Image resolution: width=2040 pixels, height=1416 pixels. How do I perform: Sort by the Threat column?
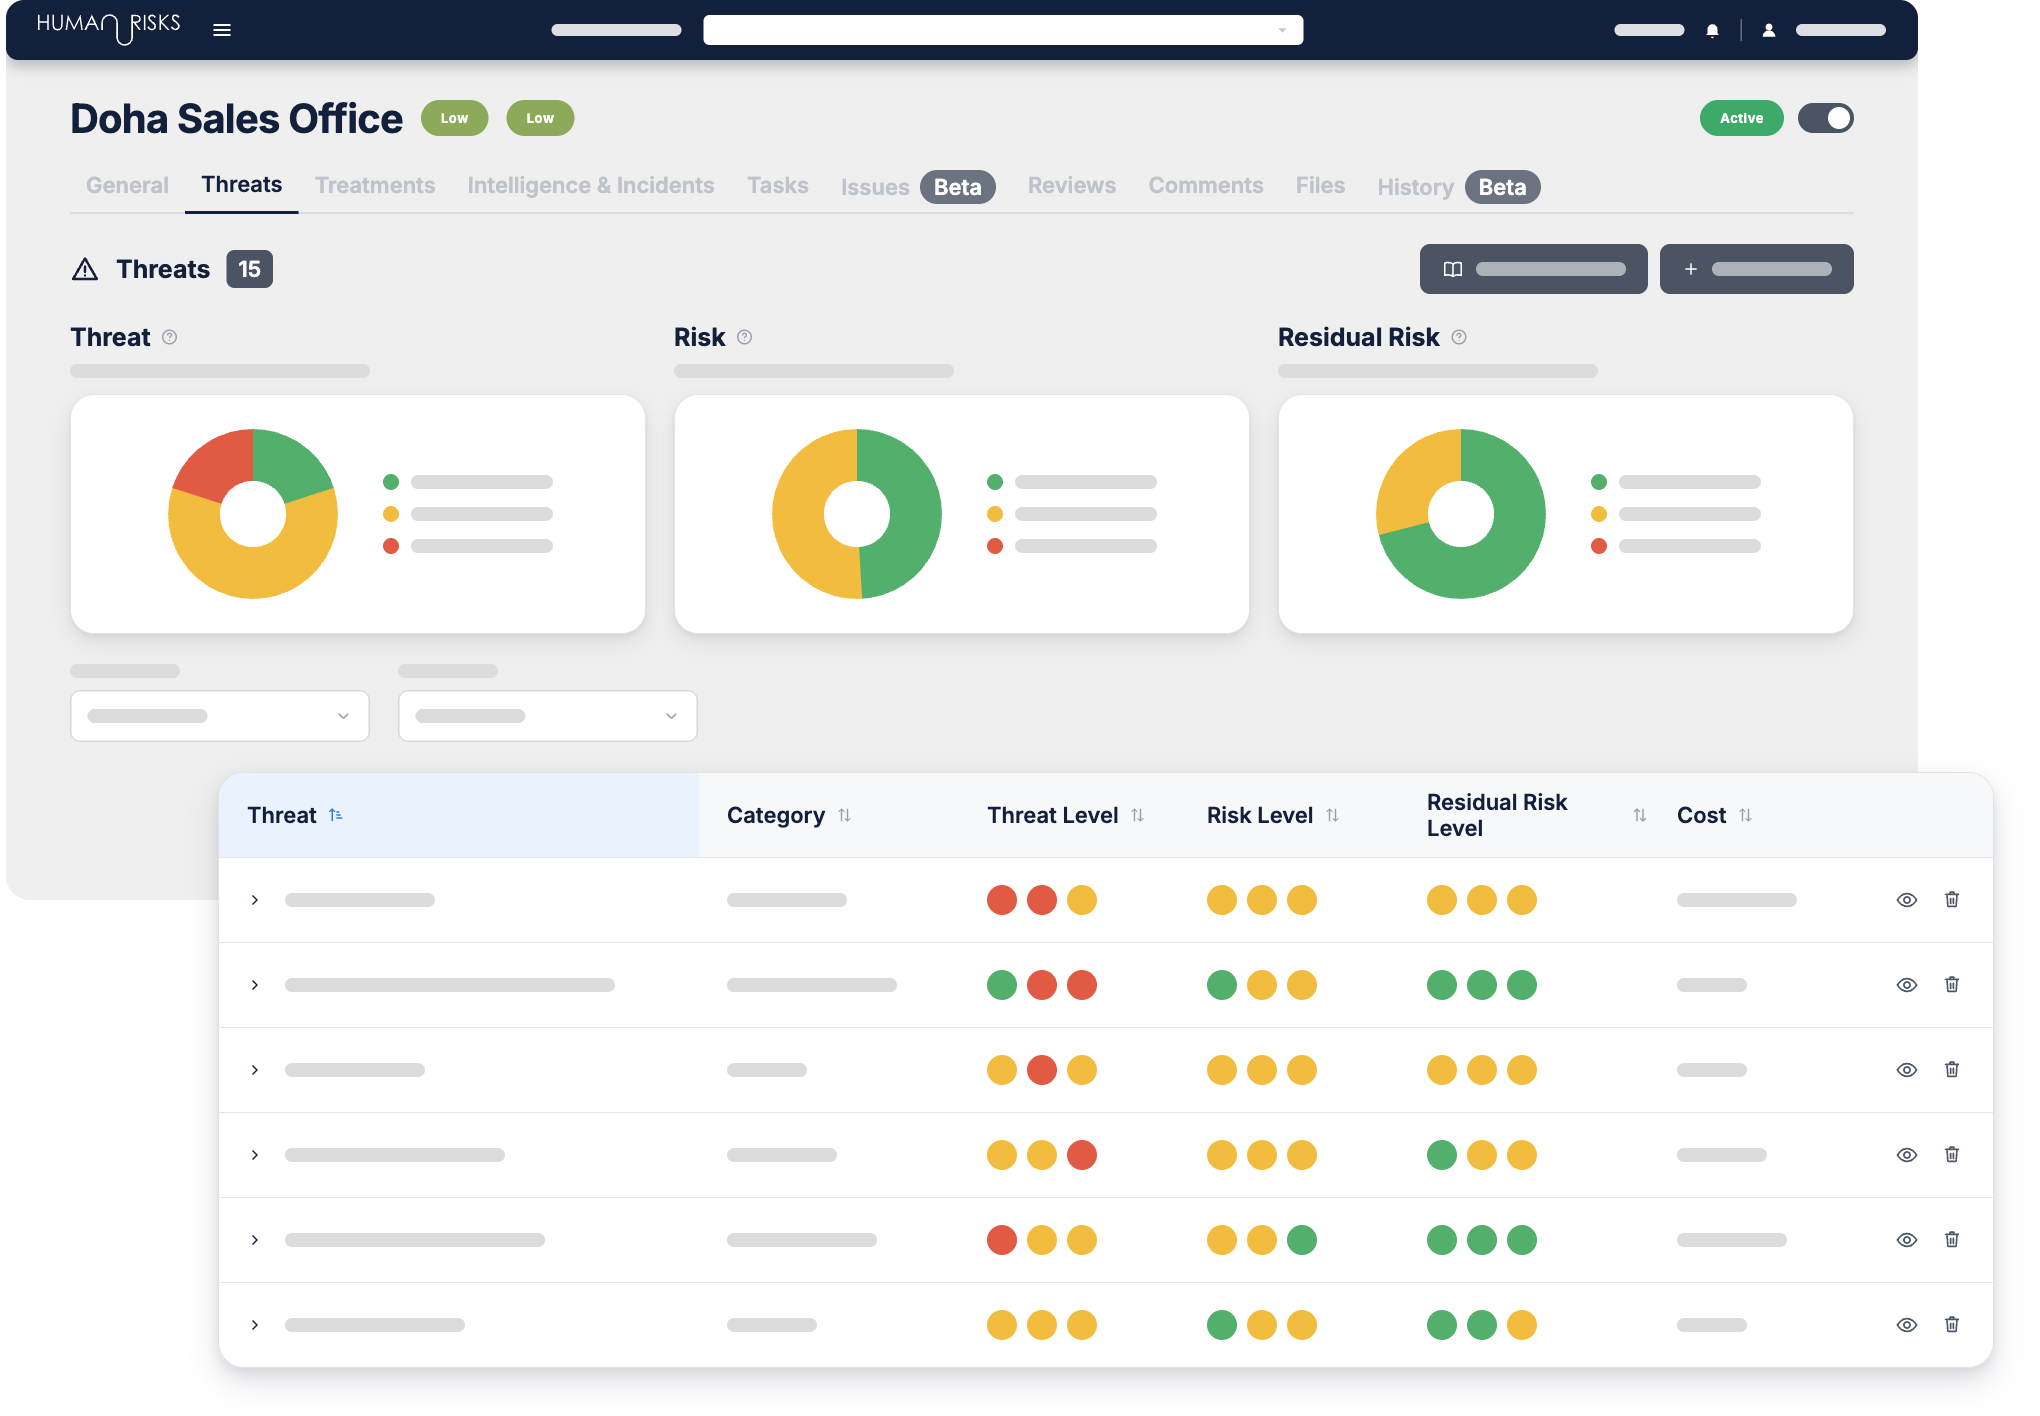[x=336, y=815]
